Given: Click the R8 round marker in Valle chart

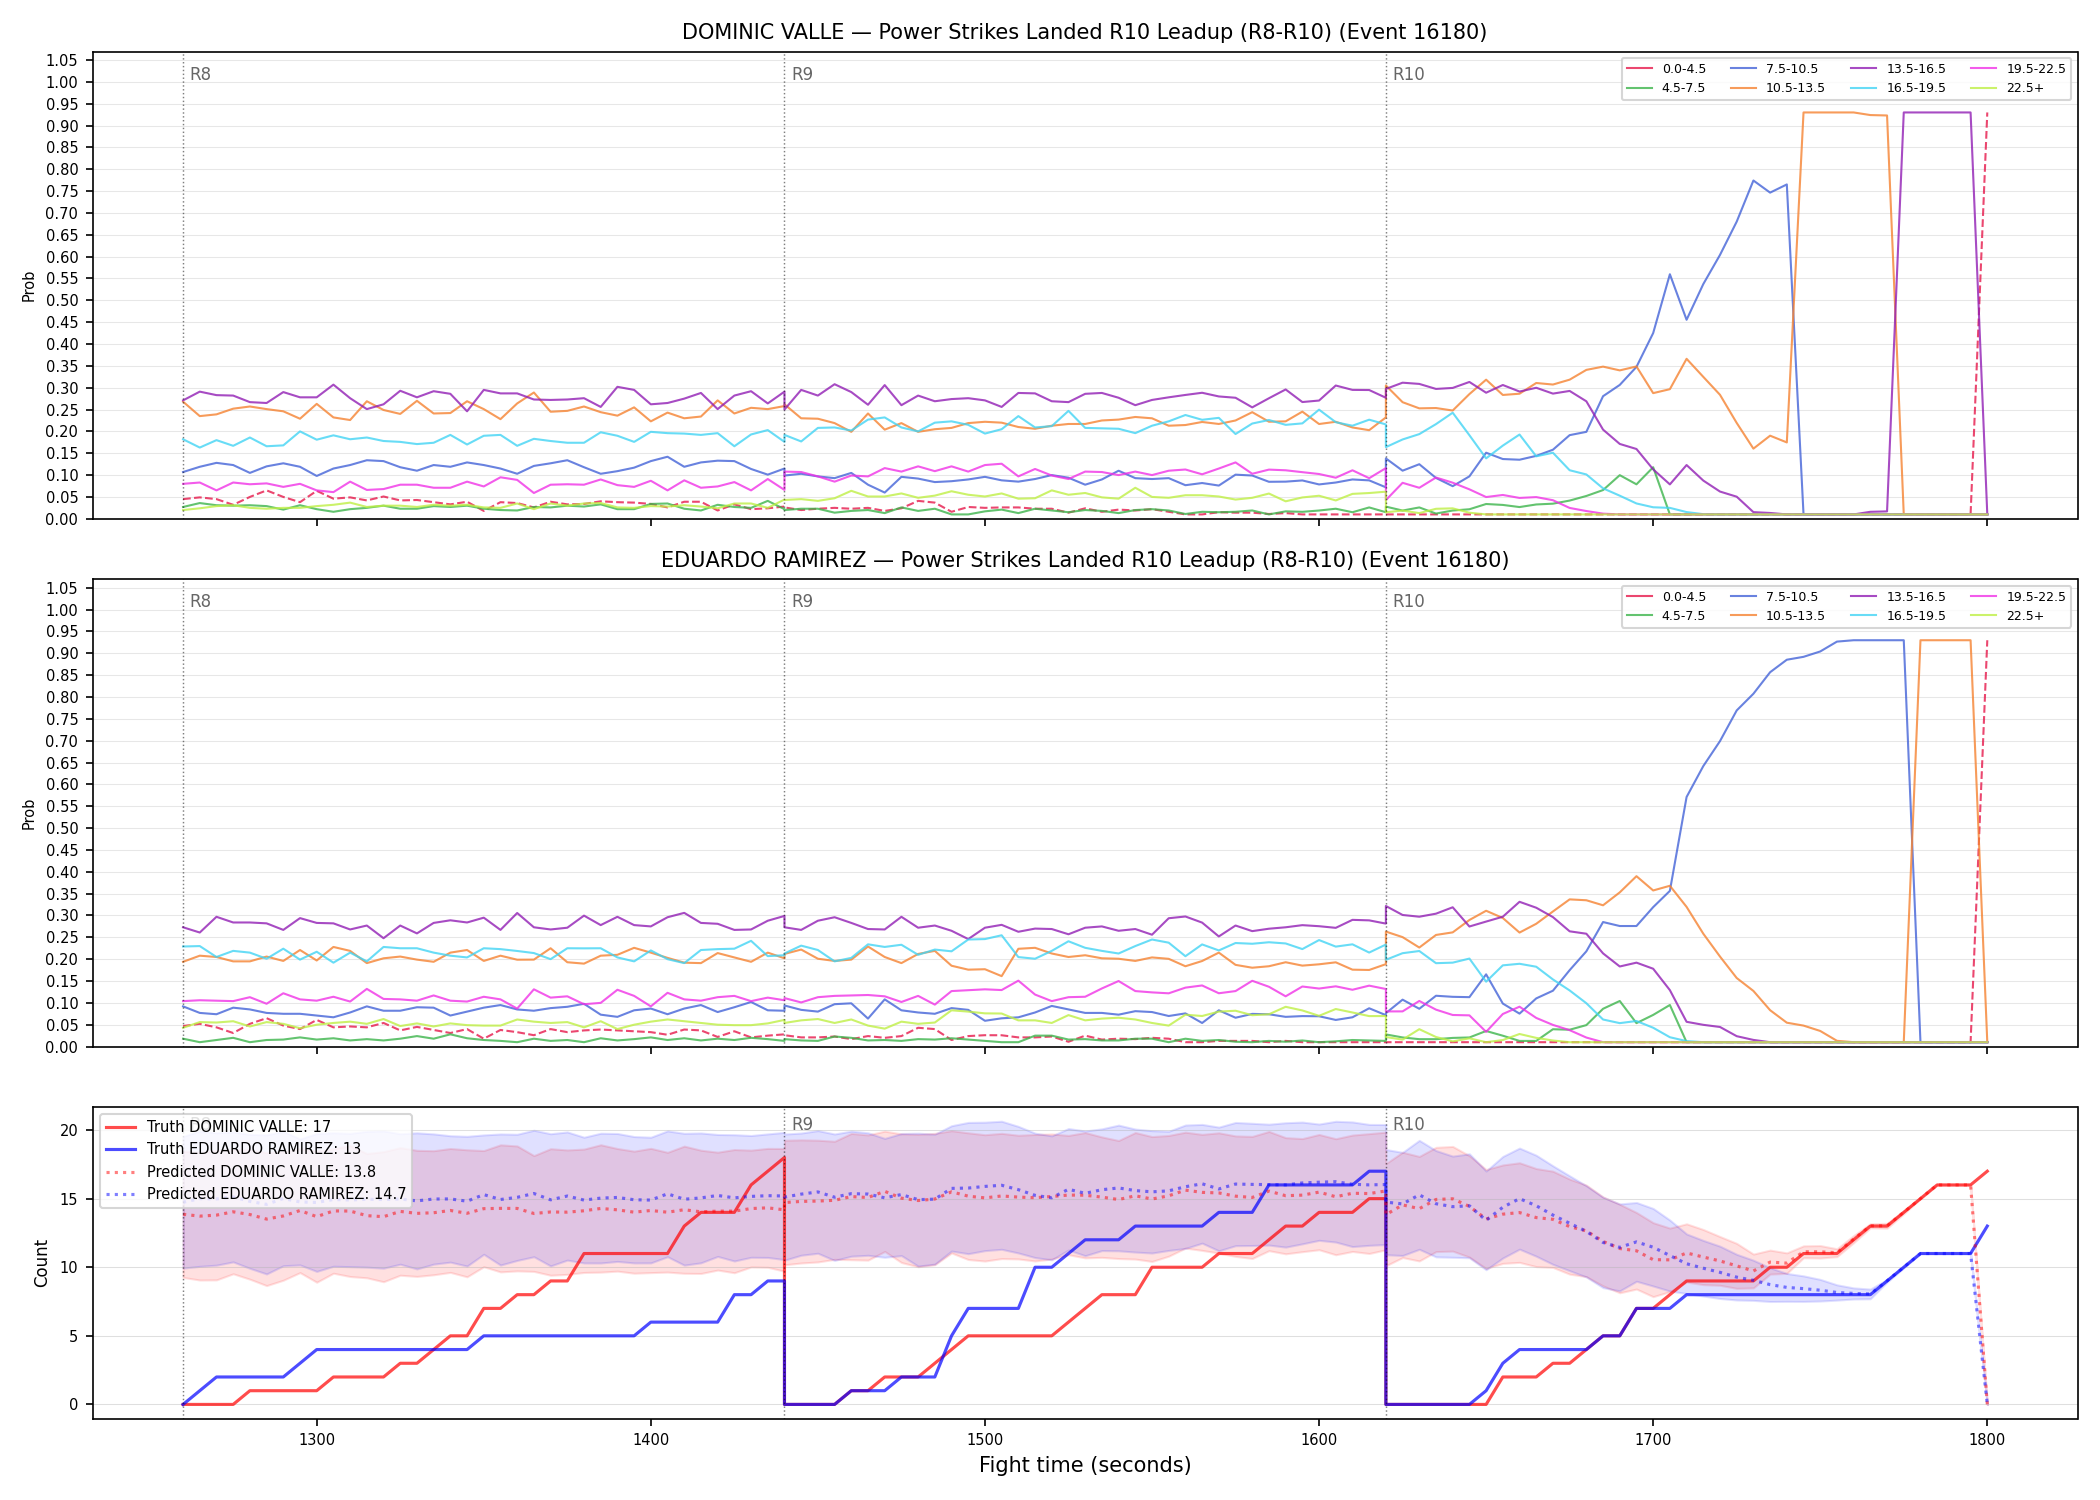Looking at the screenshot, I should [200, 74].
